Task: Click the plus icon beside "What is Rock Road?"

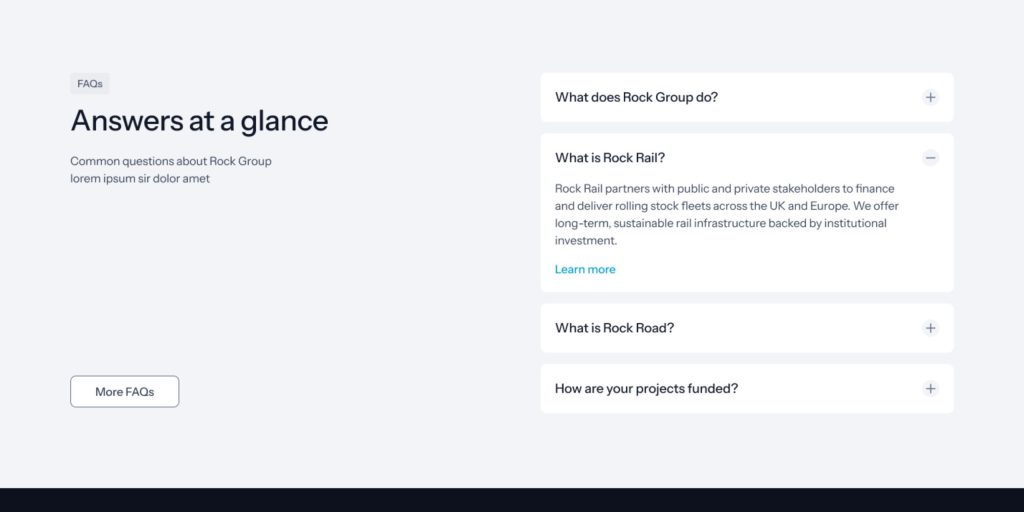Action: [930, 328]
